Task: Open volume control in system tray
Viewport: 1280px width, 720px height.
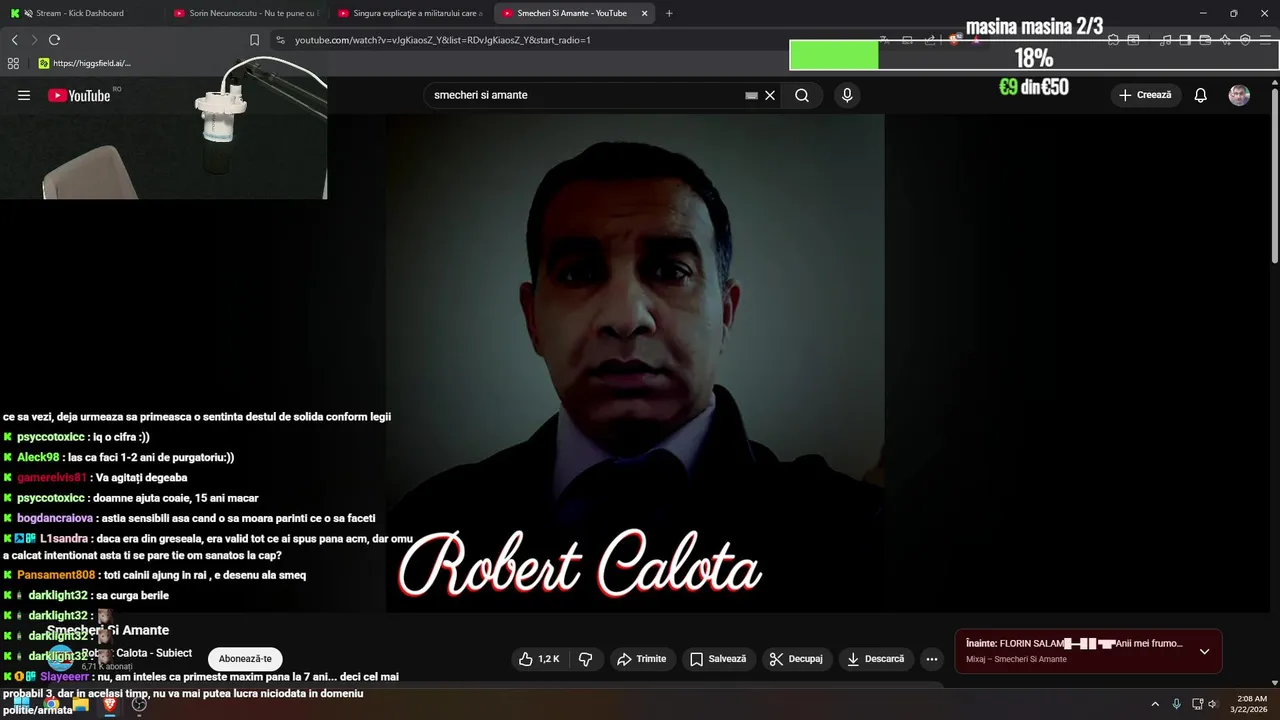Action: [1213, 704]
